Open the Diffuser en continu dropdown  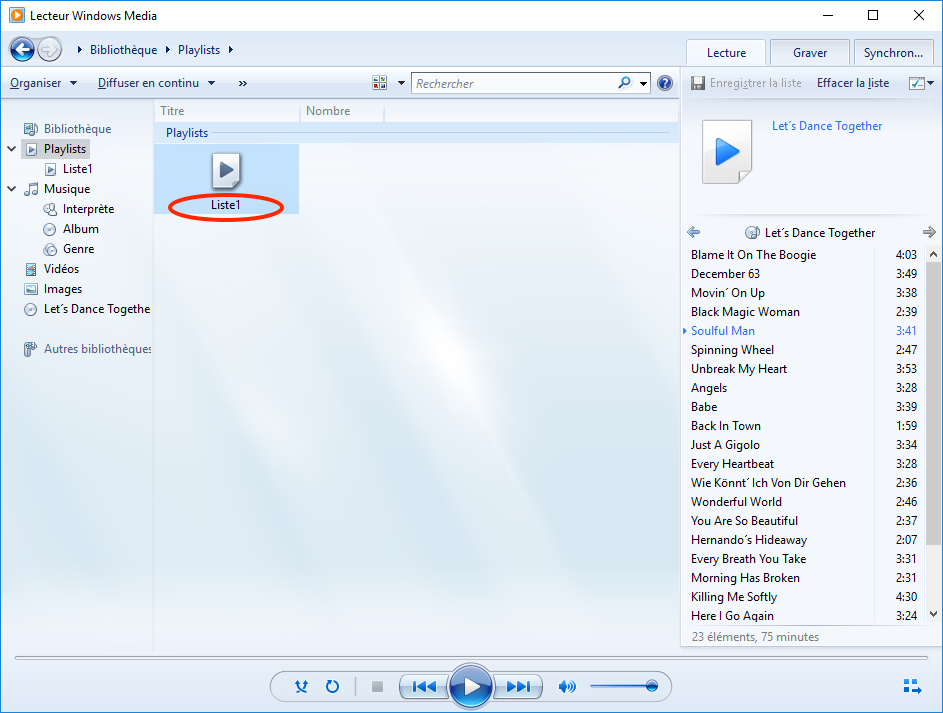156,83
